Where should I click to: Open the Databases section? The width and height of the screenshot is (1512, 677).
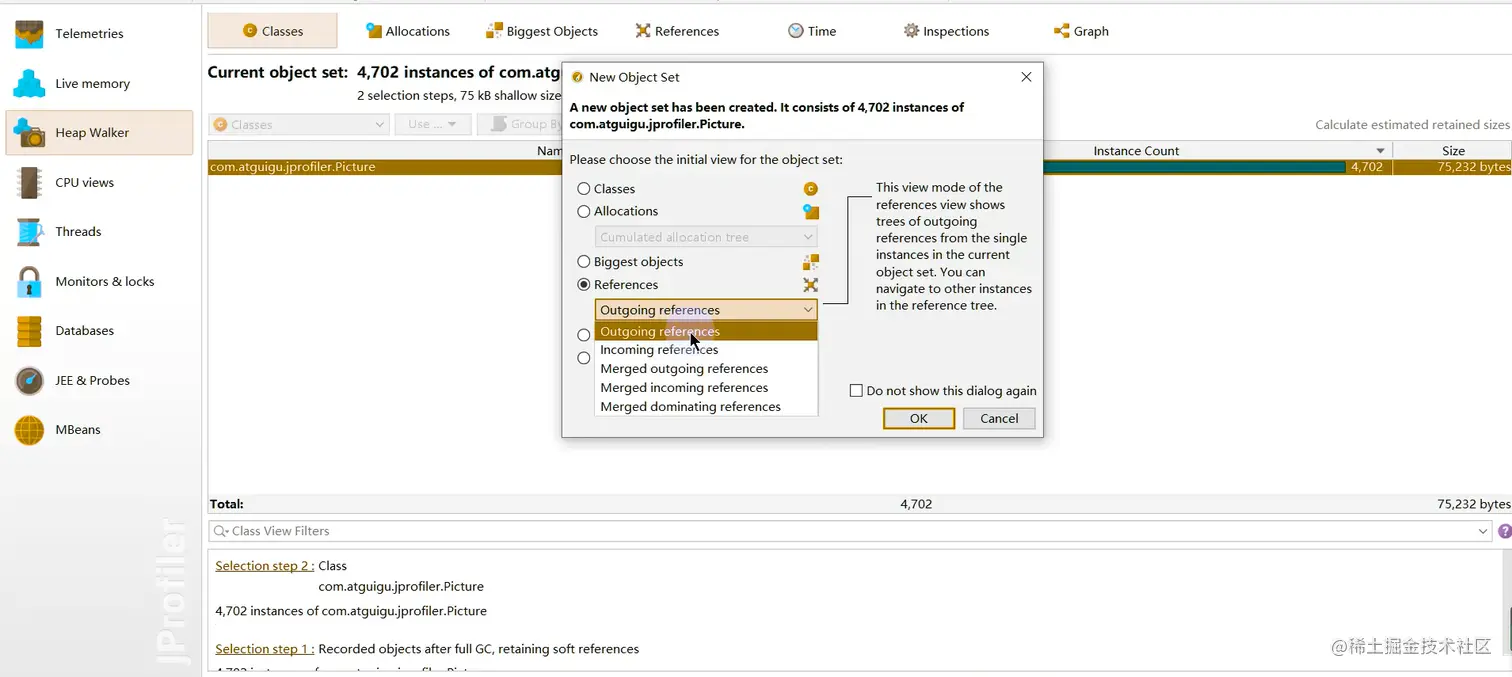point(98,331)
